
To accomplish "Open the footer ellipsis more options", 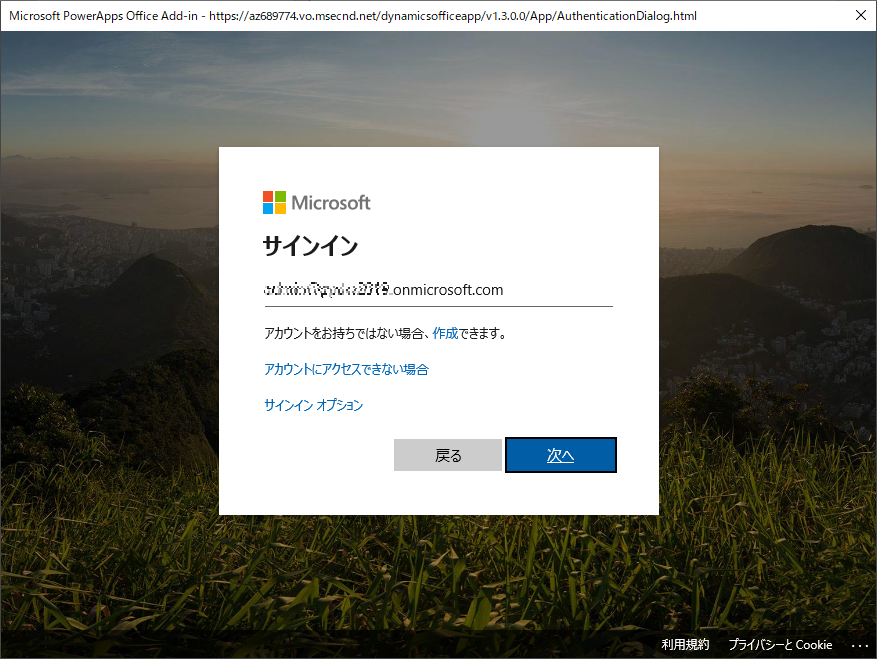I will (x=860, y=646).
